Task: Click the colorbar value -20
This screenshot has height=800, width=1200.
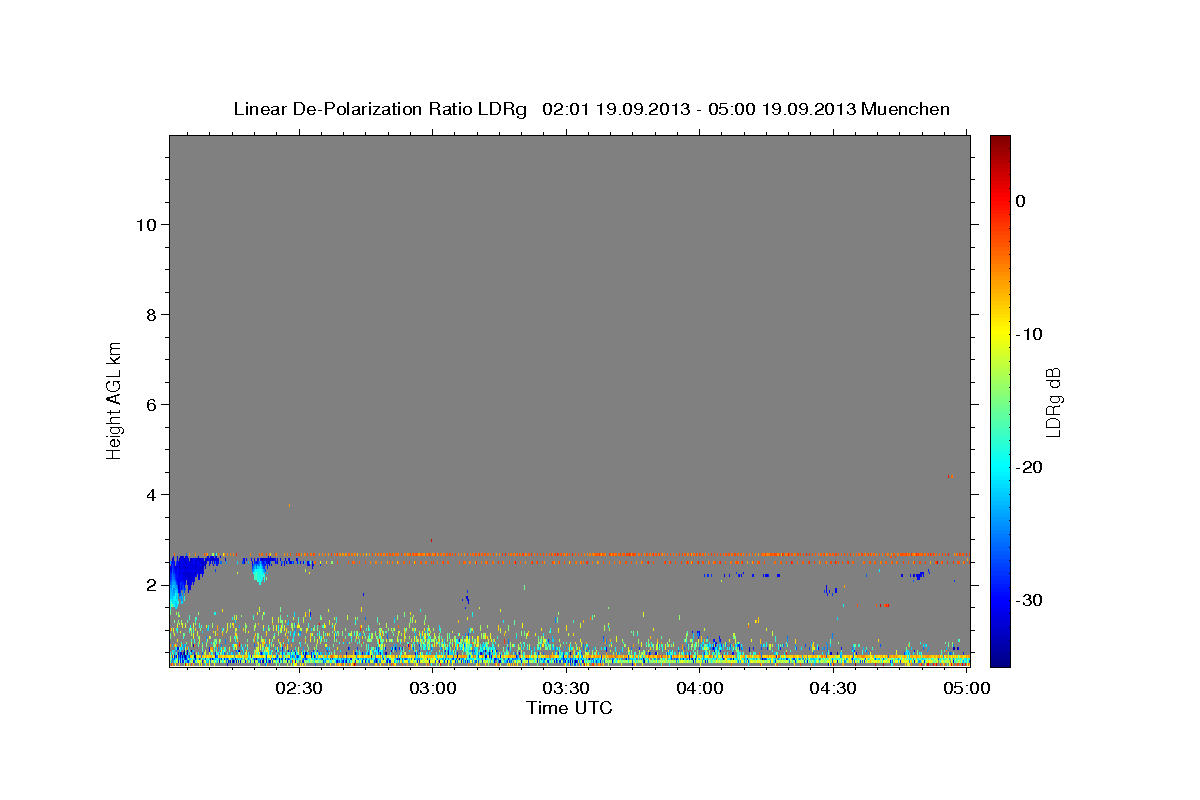Action: coord(1029,467)
